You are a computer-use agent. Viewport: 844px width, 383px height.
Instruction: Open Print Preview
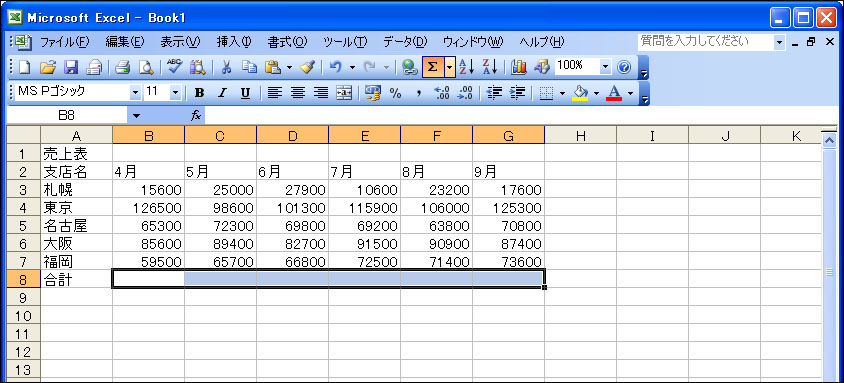pyautogui.click(x=146, y=67)
